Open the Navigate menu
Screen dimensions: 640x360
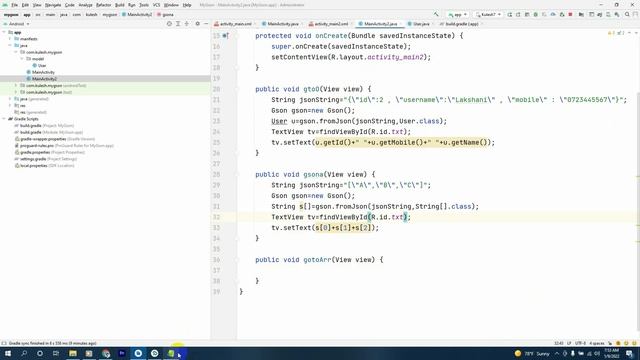point(53,5)
